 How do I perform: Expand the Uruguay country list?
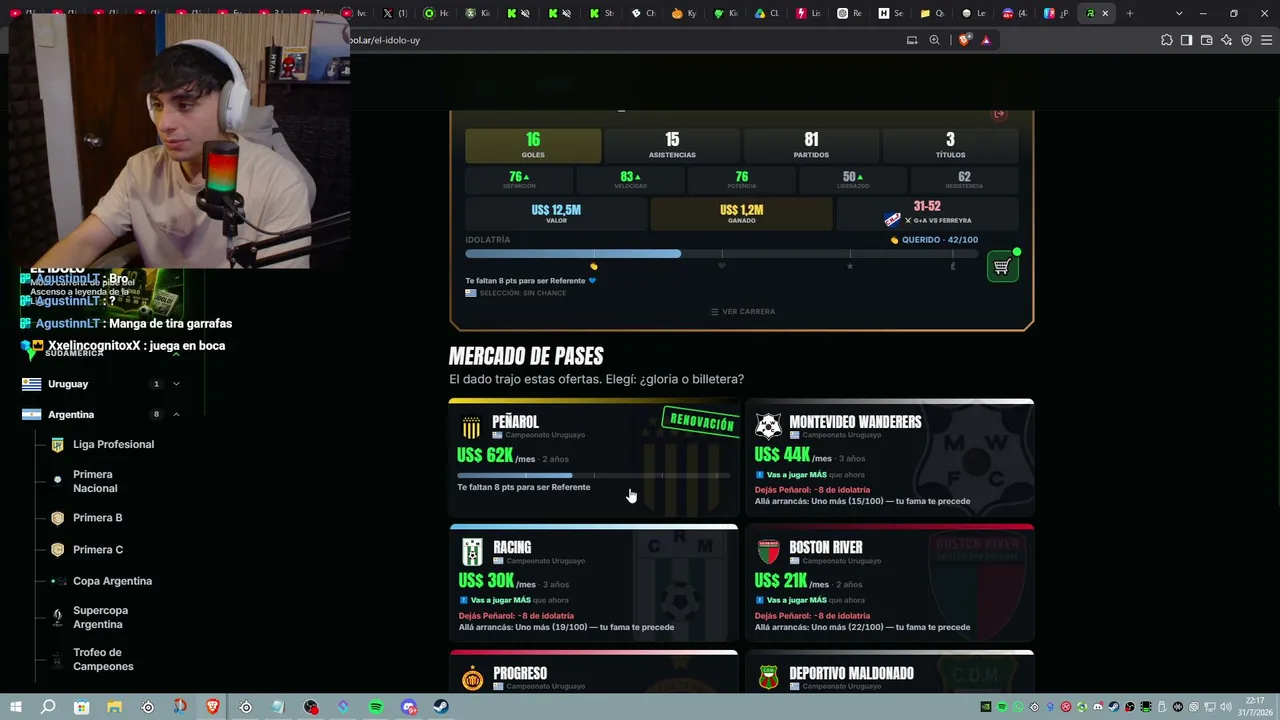176,384
